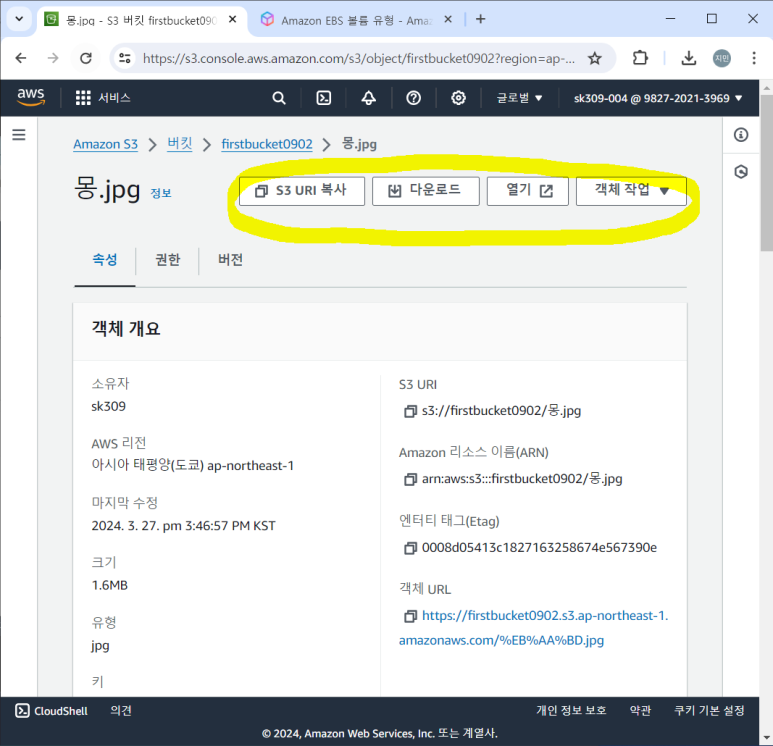The width and height of the screenshot is (773, 746).
Task: Open browser extensions puzzle icon
Action: click(640, 58)
